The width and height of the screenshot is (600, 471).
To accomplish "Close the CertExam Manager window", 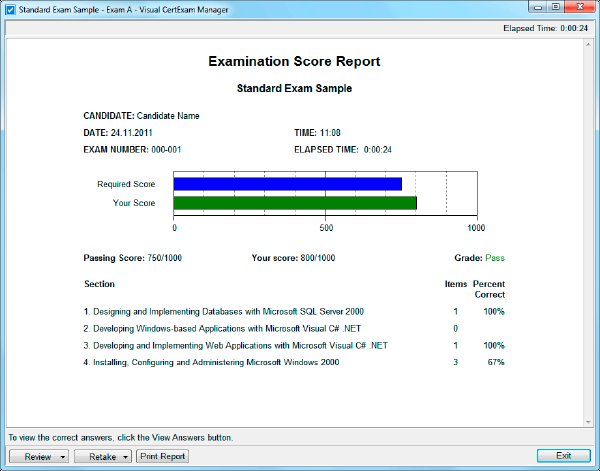I will coord(580,7).
